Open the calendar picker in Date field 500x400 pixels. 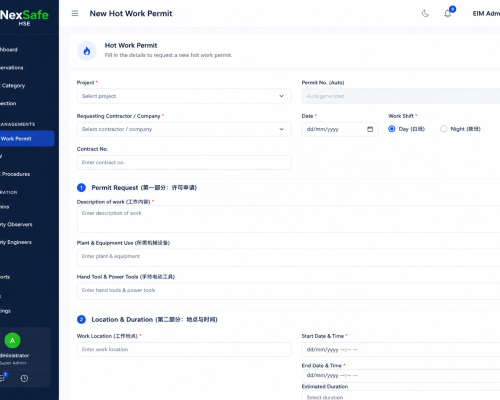370,129
